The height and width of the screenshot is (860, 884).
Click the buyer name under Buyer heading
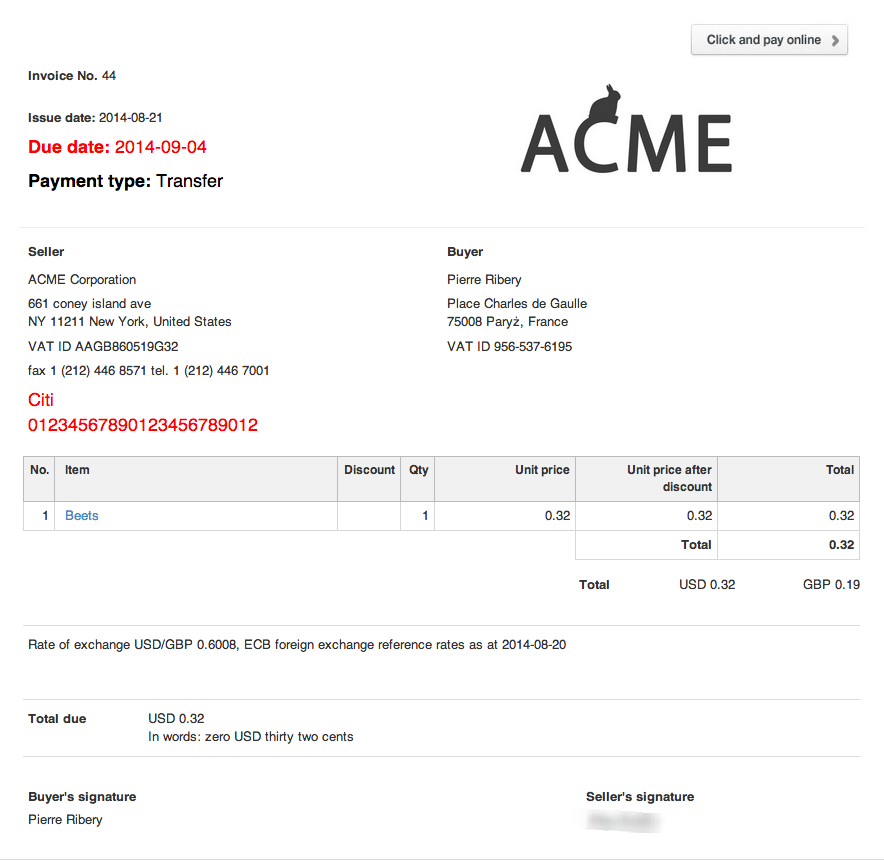click(484, 280)
